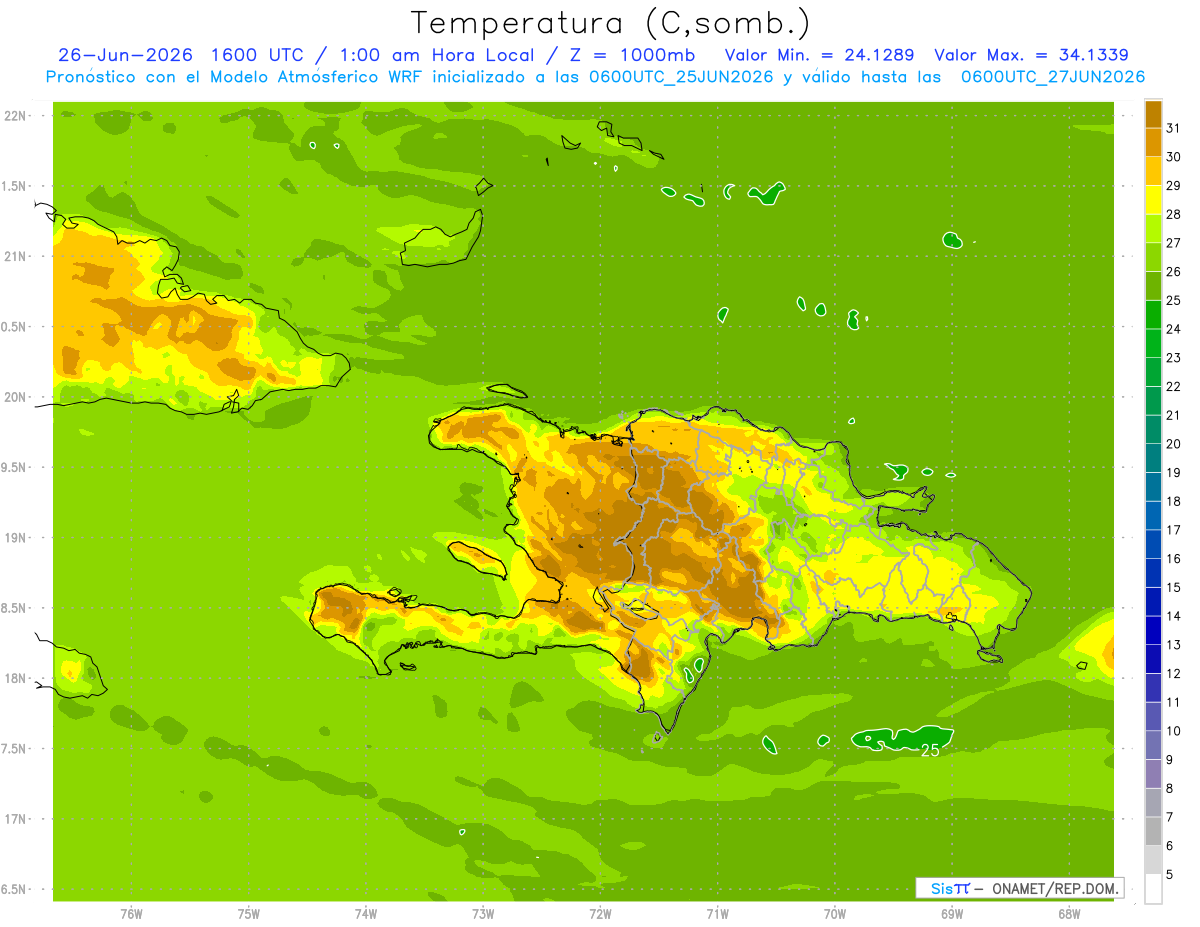Viewport: 1200px width, 927px height.
Task: Click the '71W' longitude label
Action: click(x=717, y=913)
